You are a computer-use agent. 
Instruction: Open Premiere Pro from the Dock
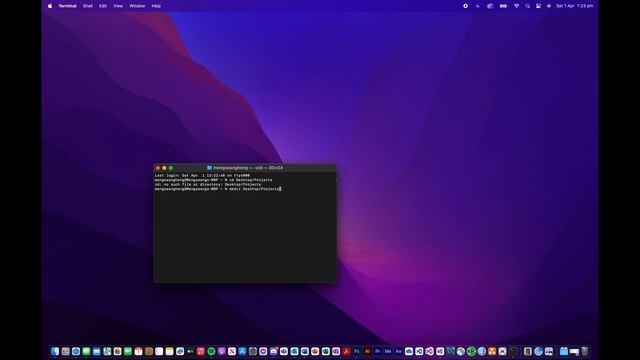[x=378, y=351]
